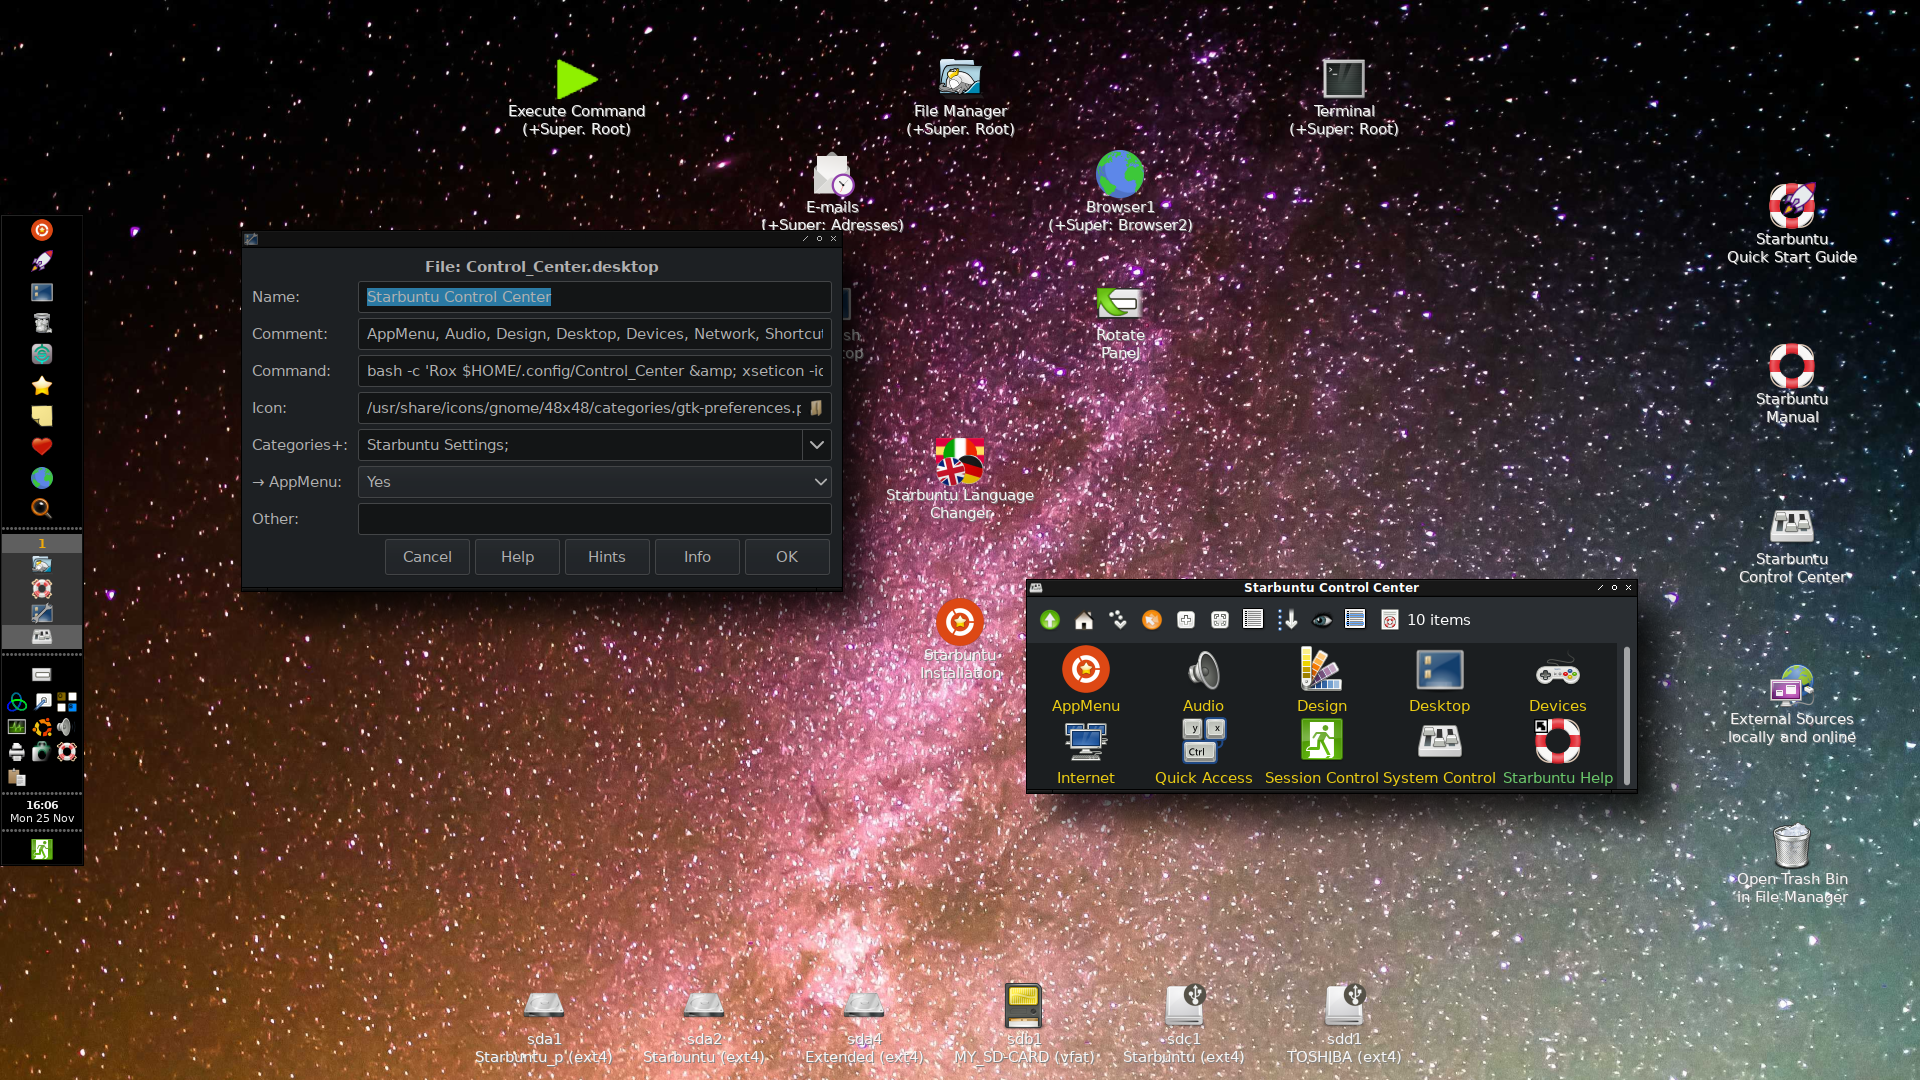Click the yellow star icon in left panel
This screenshot has height=1080, width=1920.
pyautogui.click(x=41, y=385)
